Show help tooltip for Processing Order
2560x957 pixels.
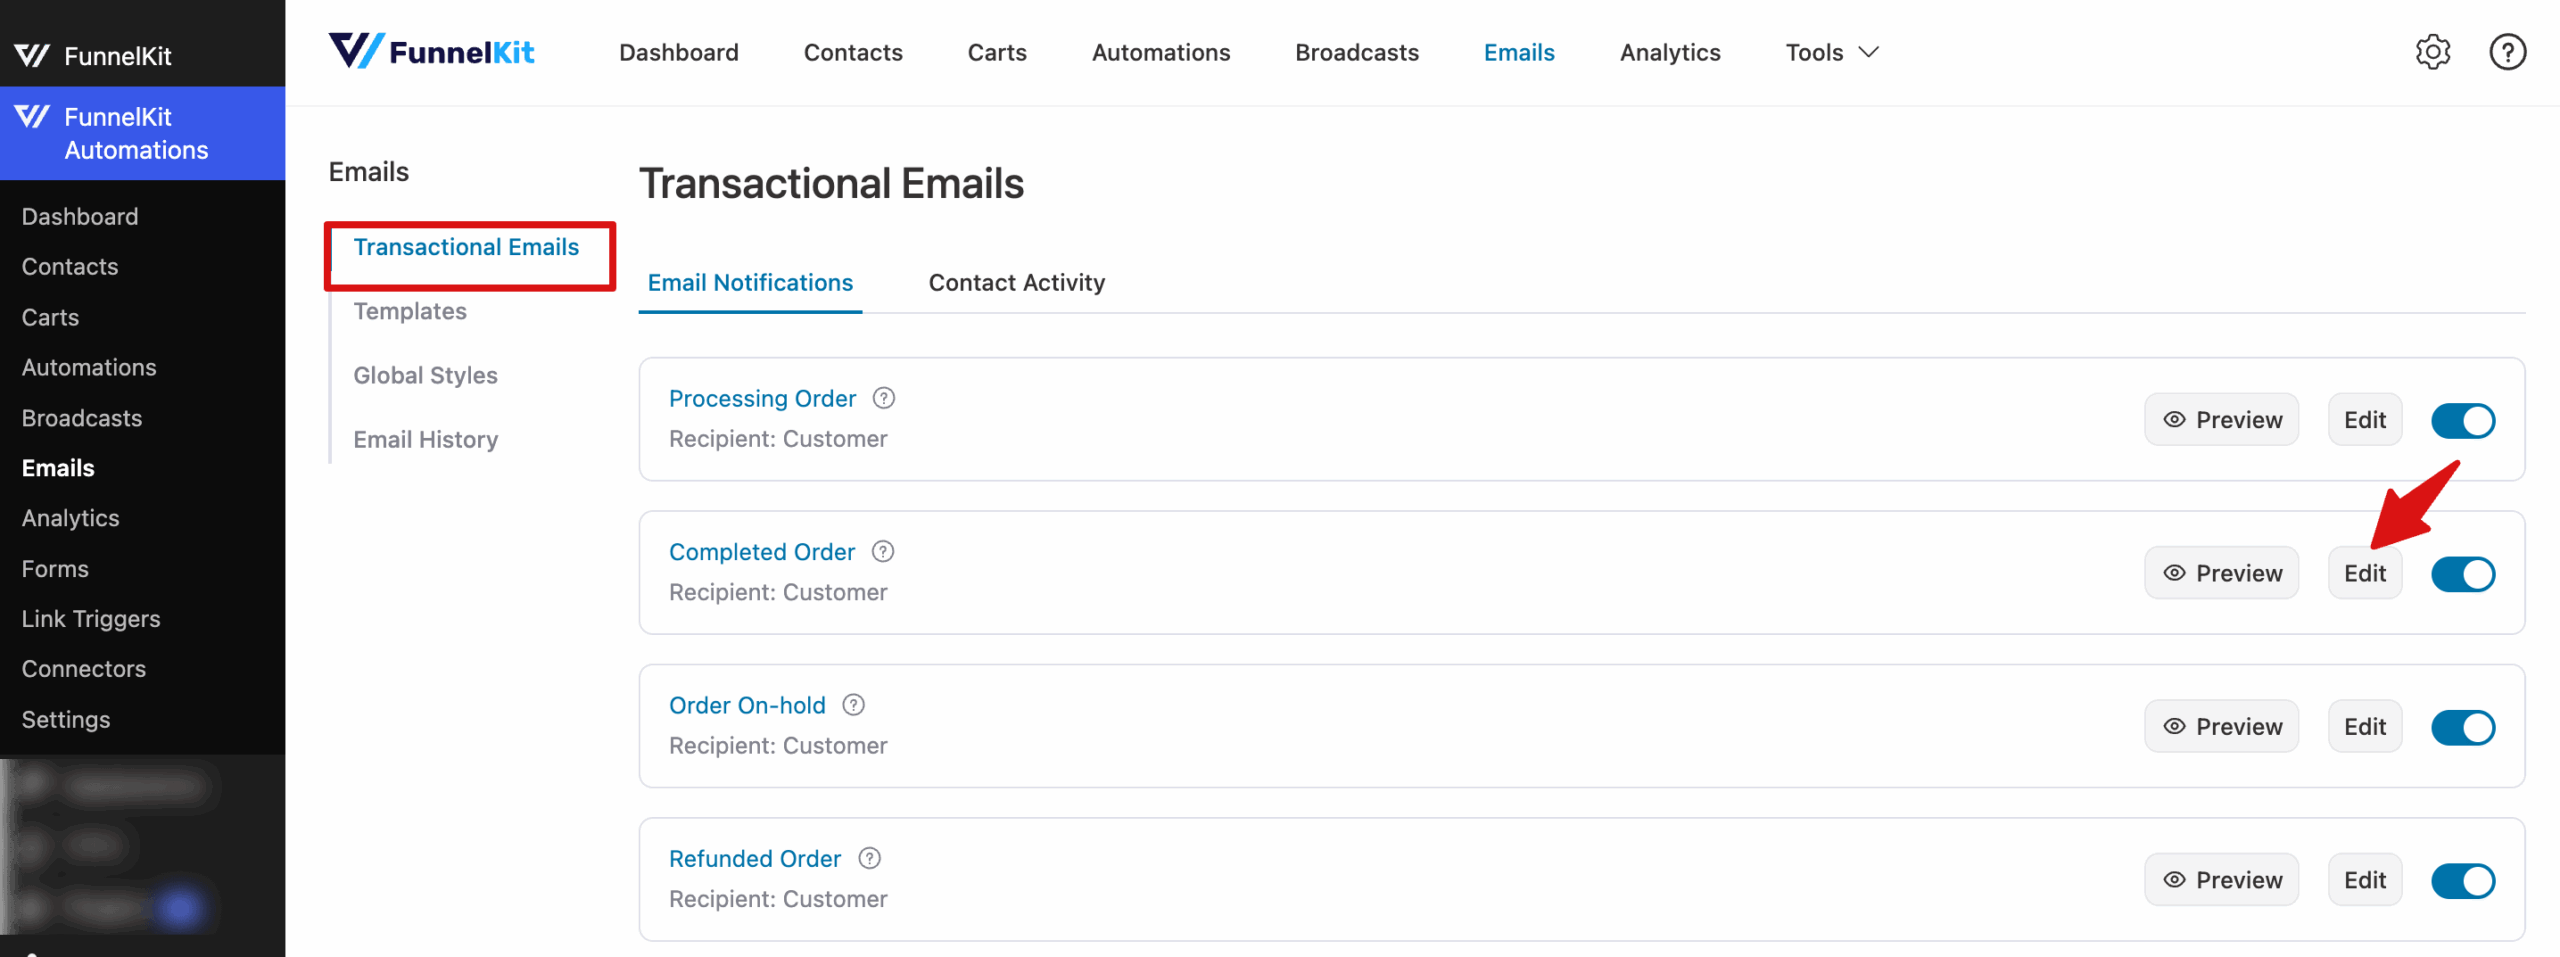tap(883, 398)
